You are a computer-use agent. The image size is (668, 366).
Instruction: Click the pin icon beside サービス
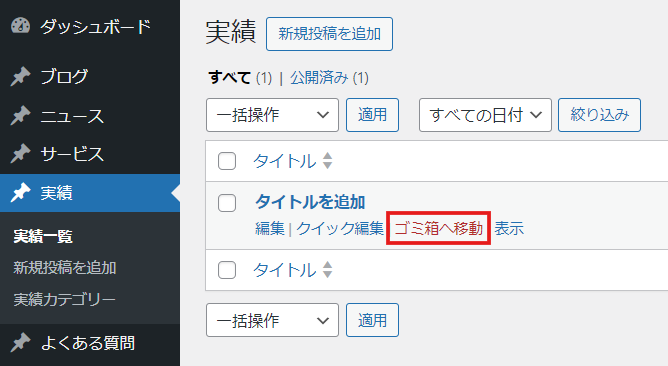(x=20, y=154)
